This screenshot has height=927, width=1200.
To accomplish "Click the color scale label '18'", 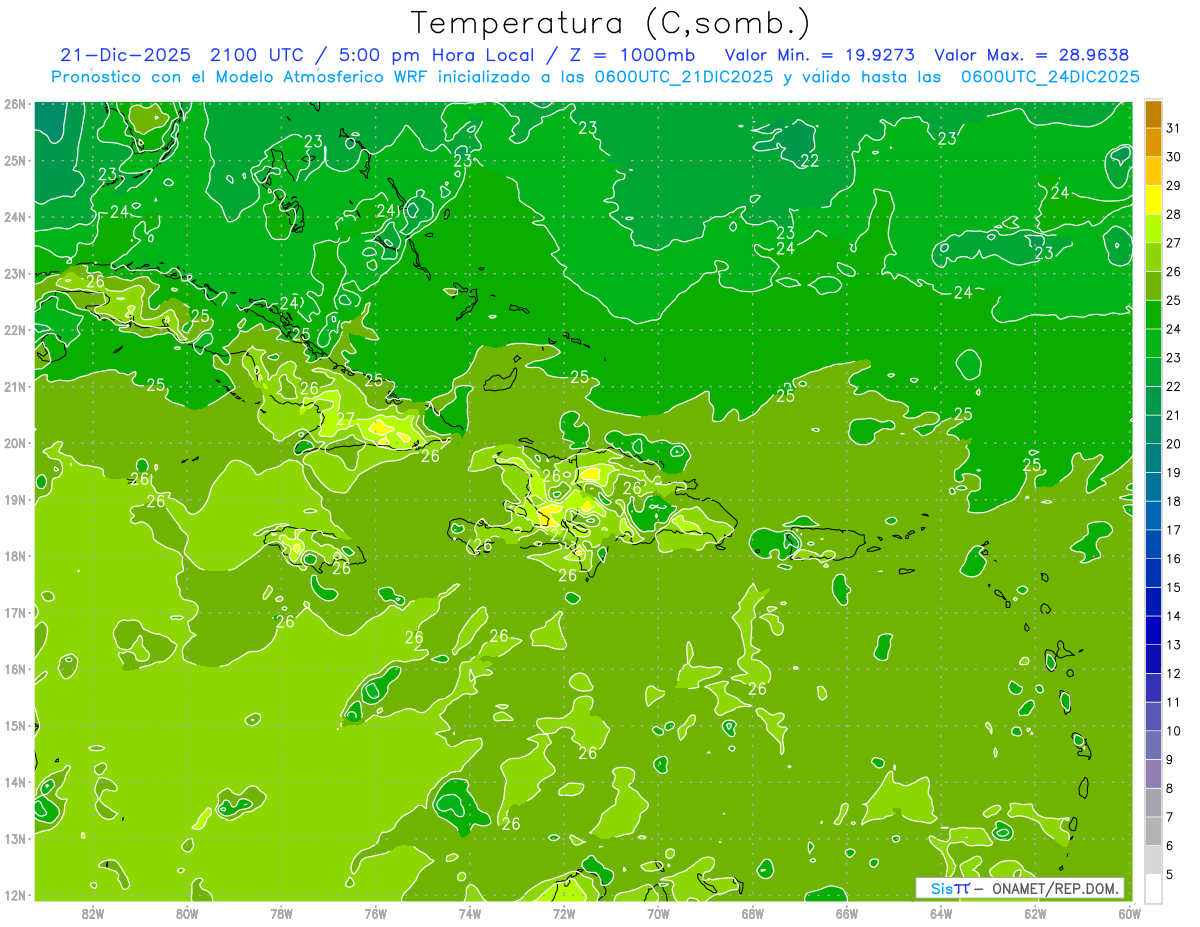I will point(1174,502).
